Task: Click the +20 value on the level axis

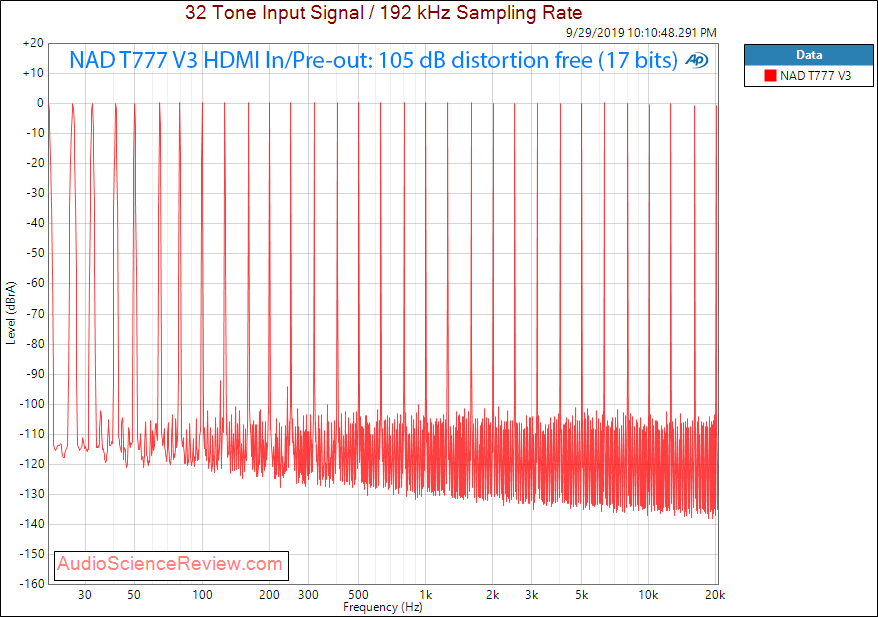Action: pyautogui.click(x=33, y=43)
